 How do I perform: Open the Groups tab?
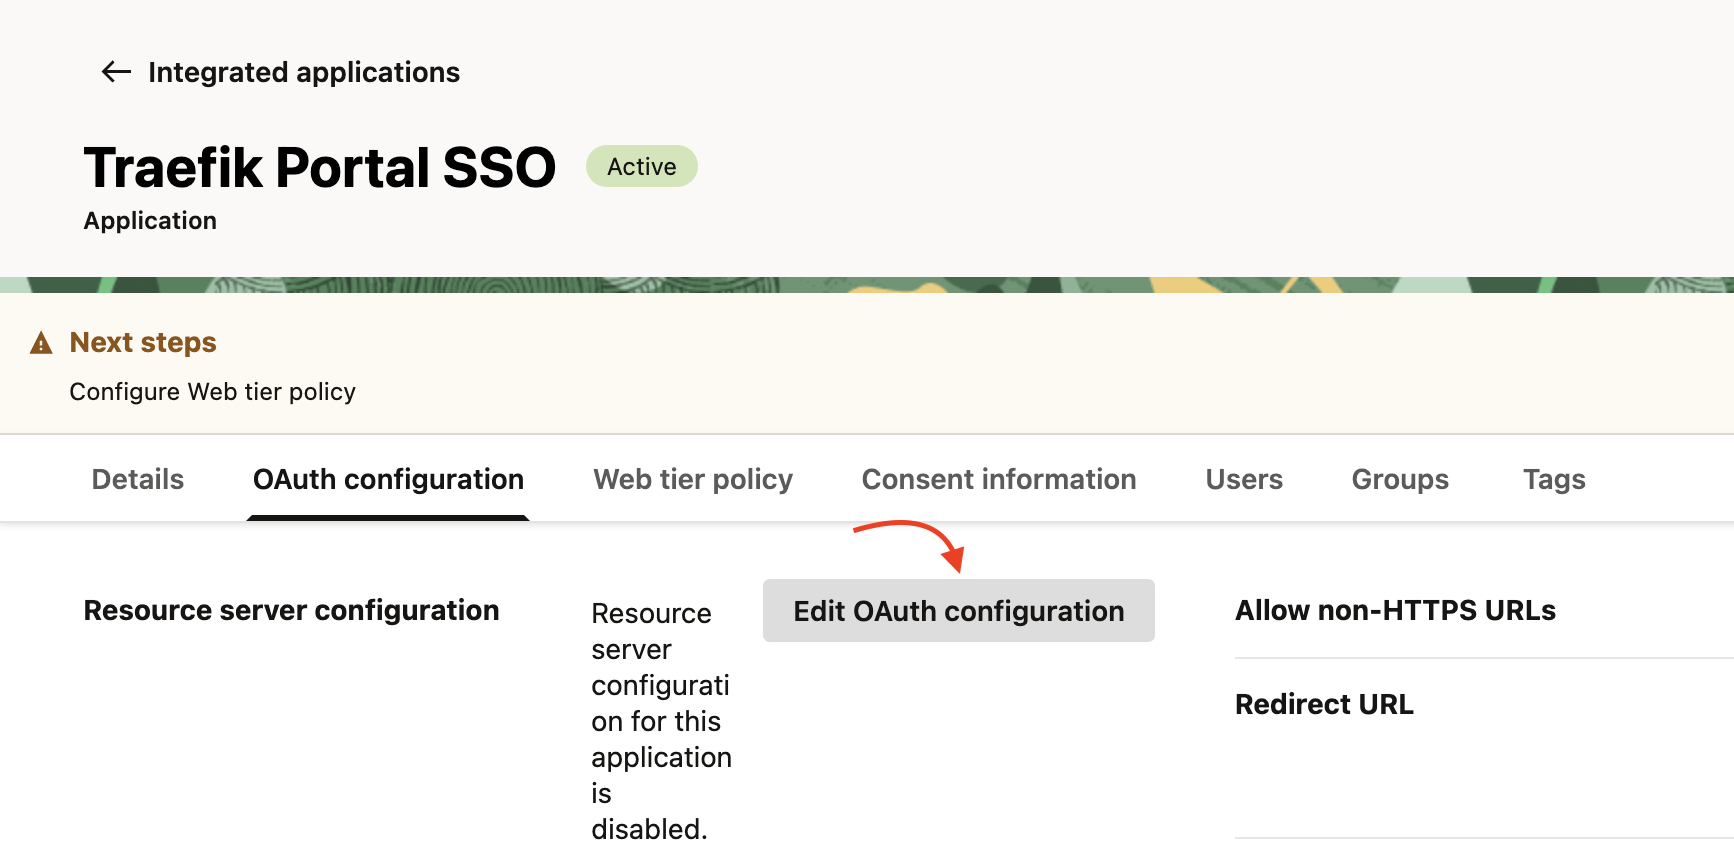click(x=1400, y=479)
